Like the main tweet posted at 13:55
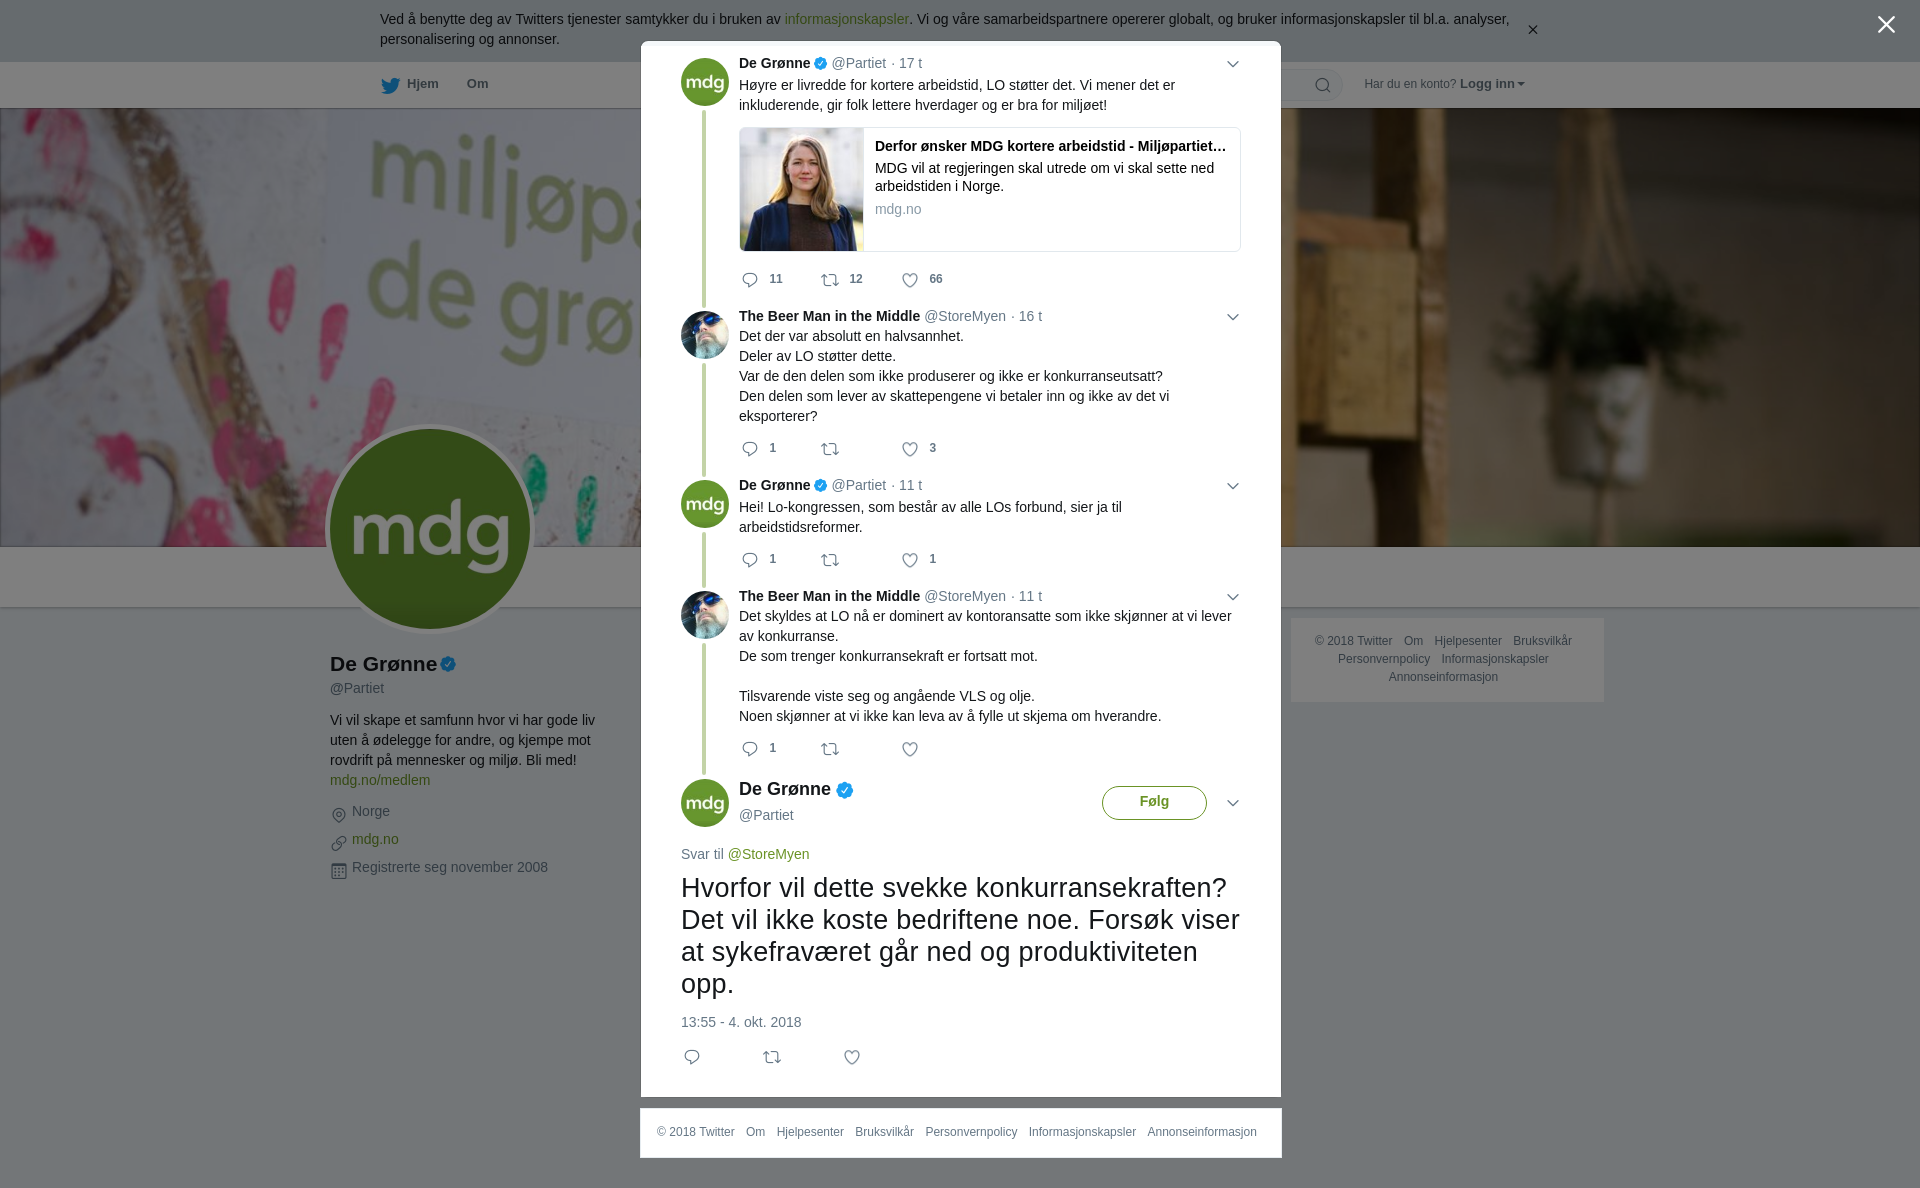Viewport: 1920px width, 1188px height. coord(852,1057)
